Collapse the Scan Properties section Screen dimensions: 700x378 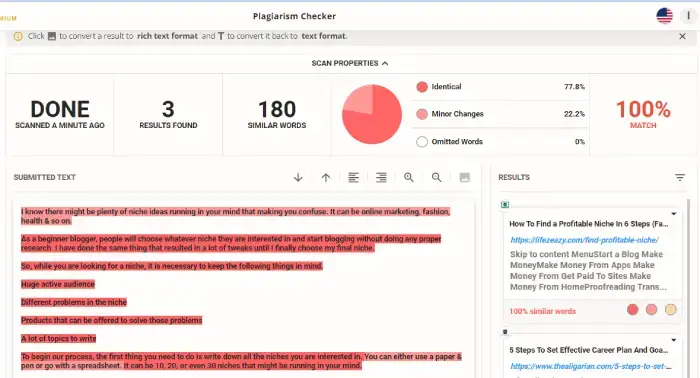click(350, 63)
